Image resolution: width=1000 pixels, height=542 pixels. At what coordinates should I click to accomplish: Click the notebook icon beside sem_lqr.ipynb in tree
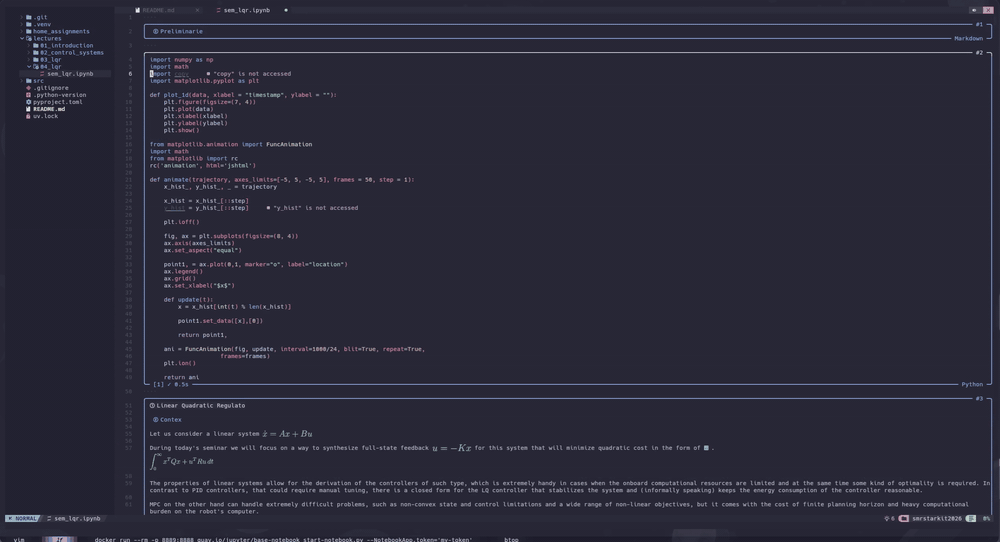click(42, 73)
